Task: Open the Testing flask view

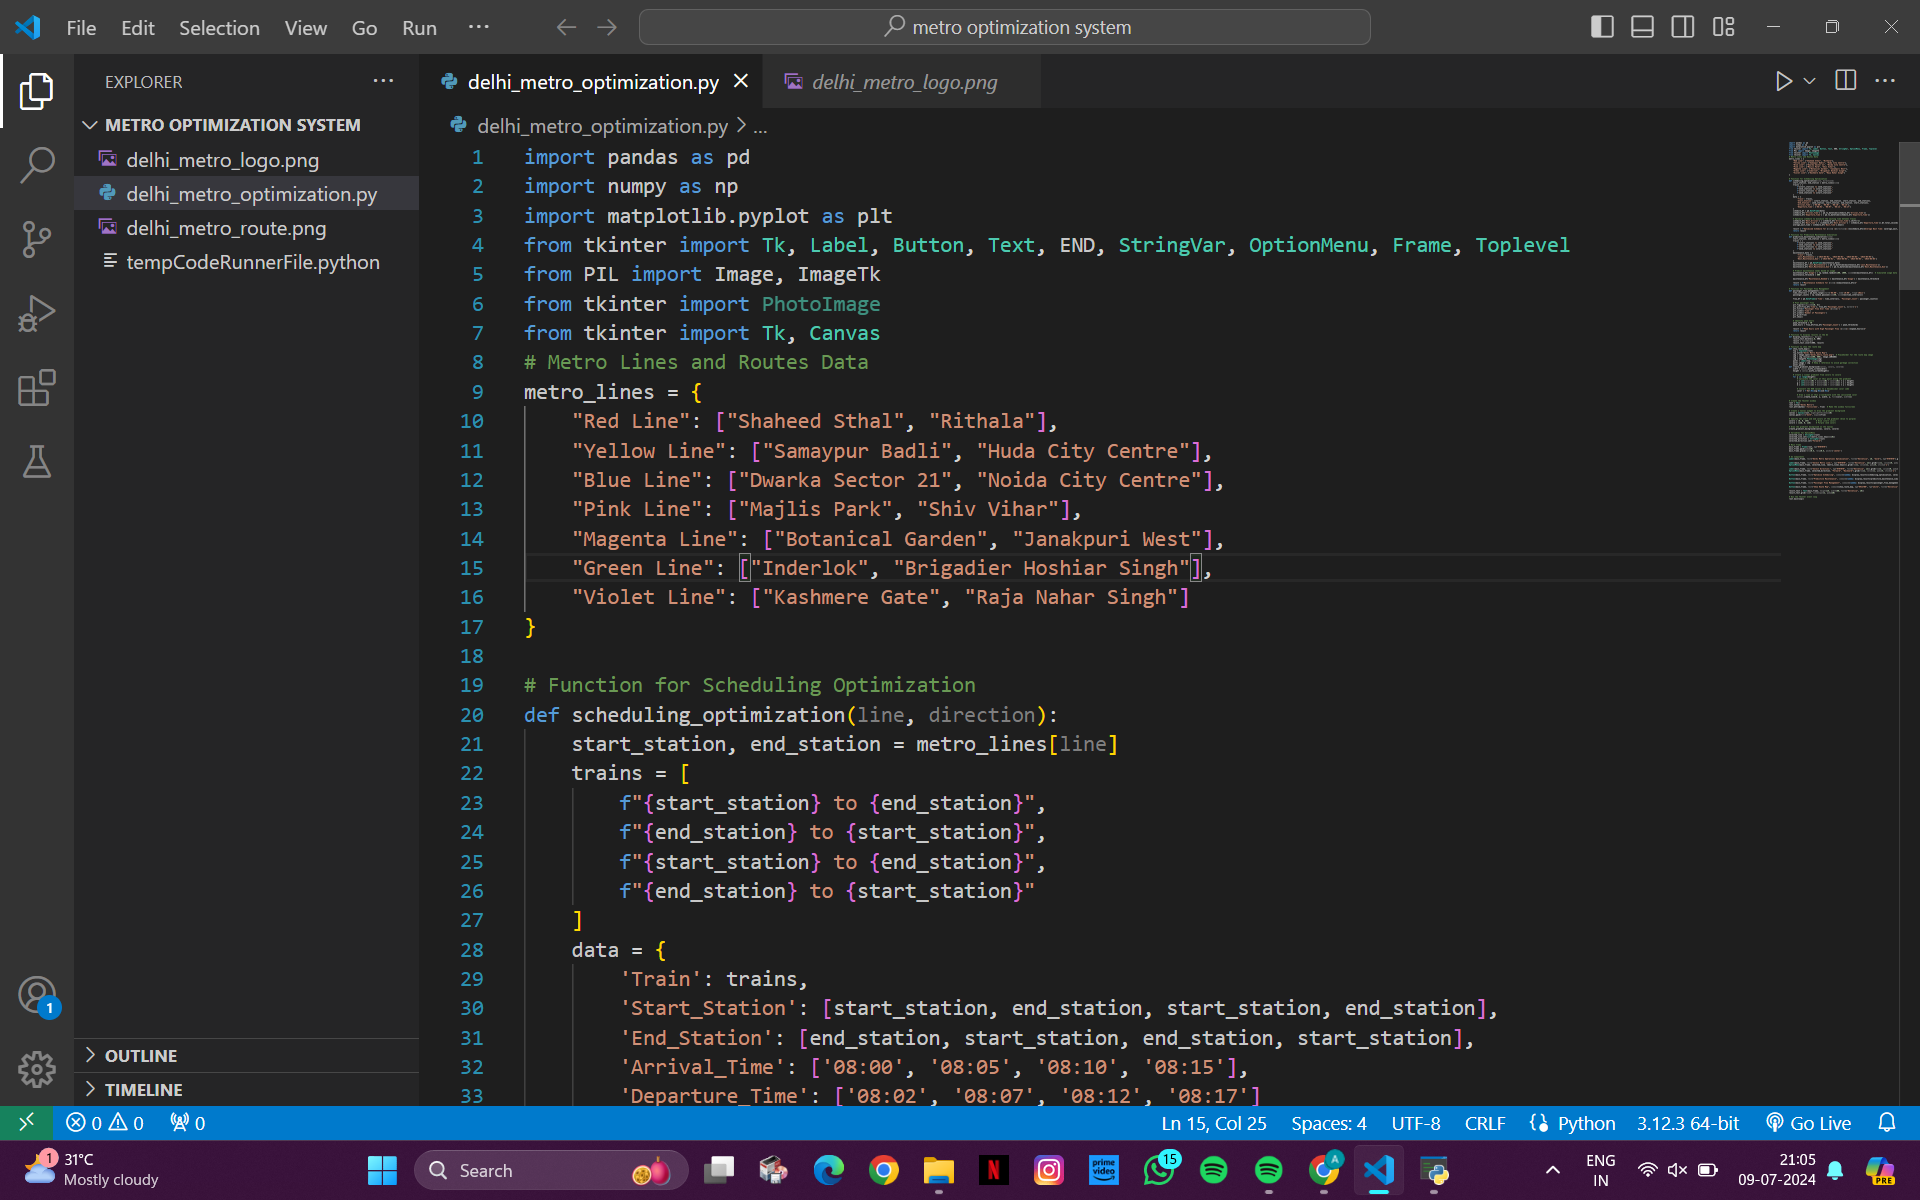Action: tap(37, 462)
